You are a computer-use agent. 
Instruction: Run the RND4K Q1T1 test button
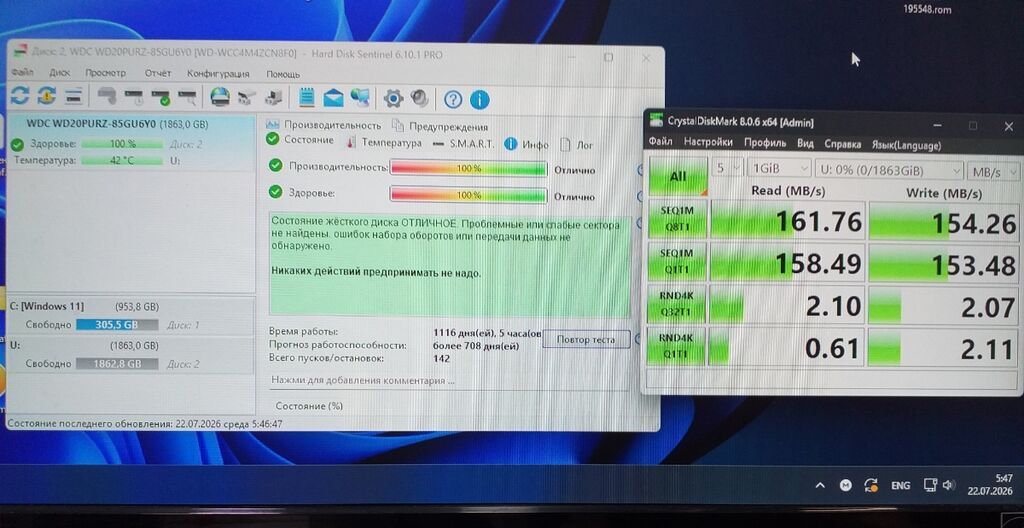(x=677, y=347)
